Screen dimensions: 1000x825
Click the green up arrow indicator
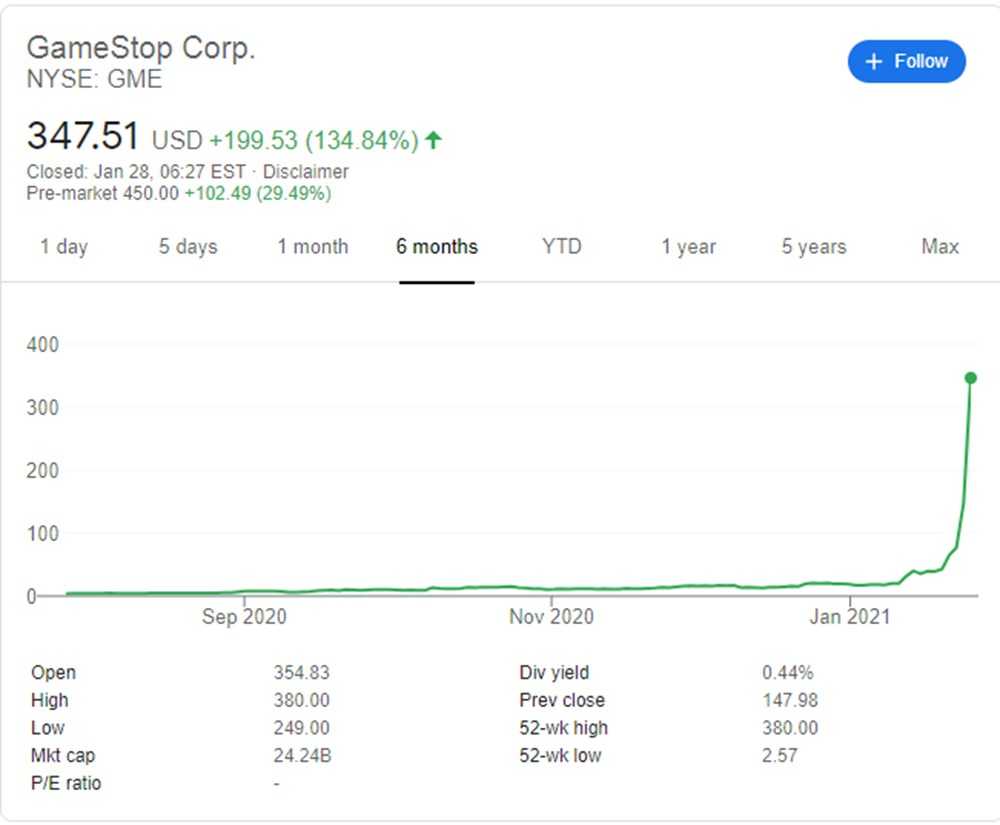(433, 141)
